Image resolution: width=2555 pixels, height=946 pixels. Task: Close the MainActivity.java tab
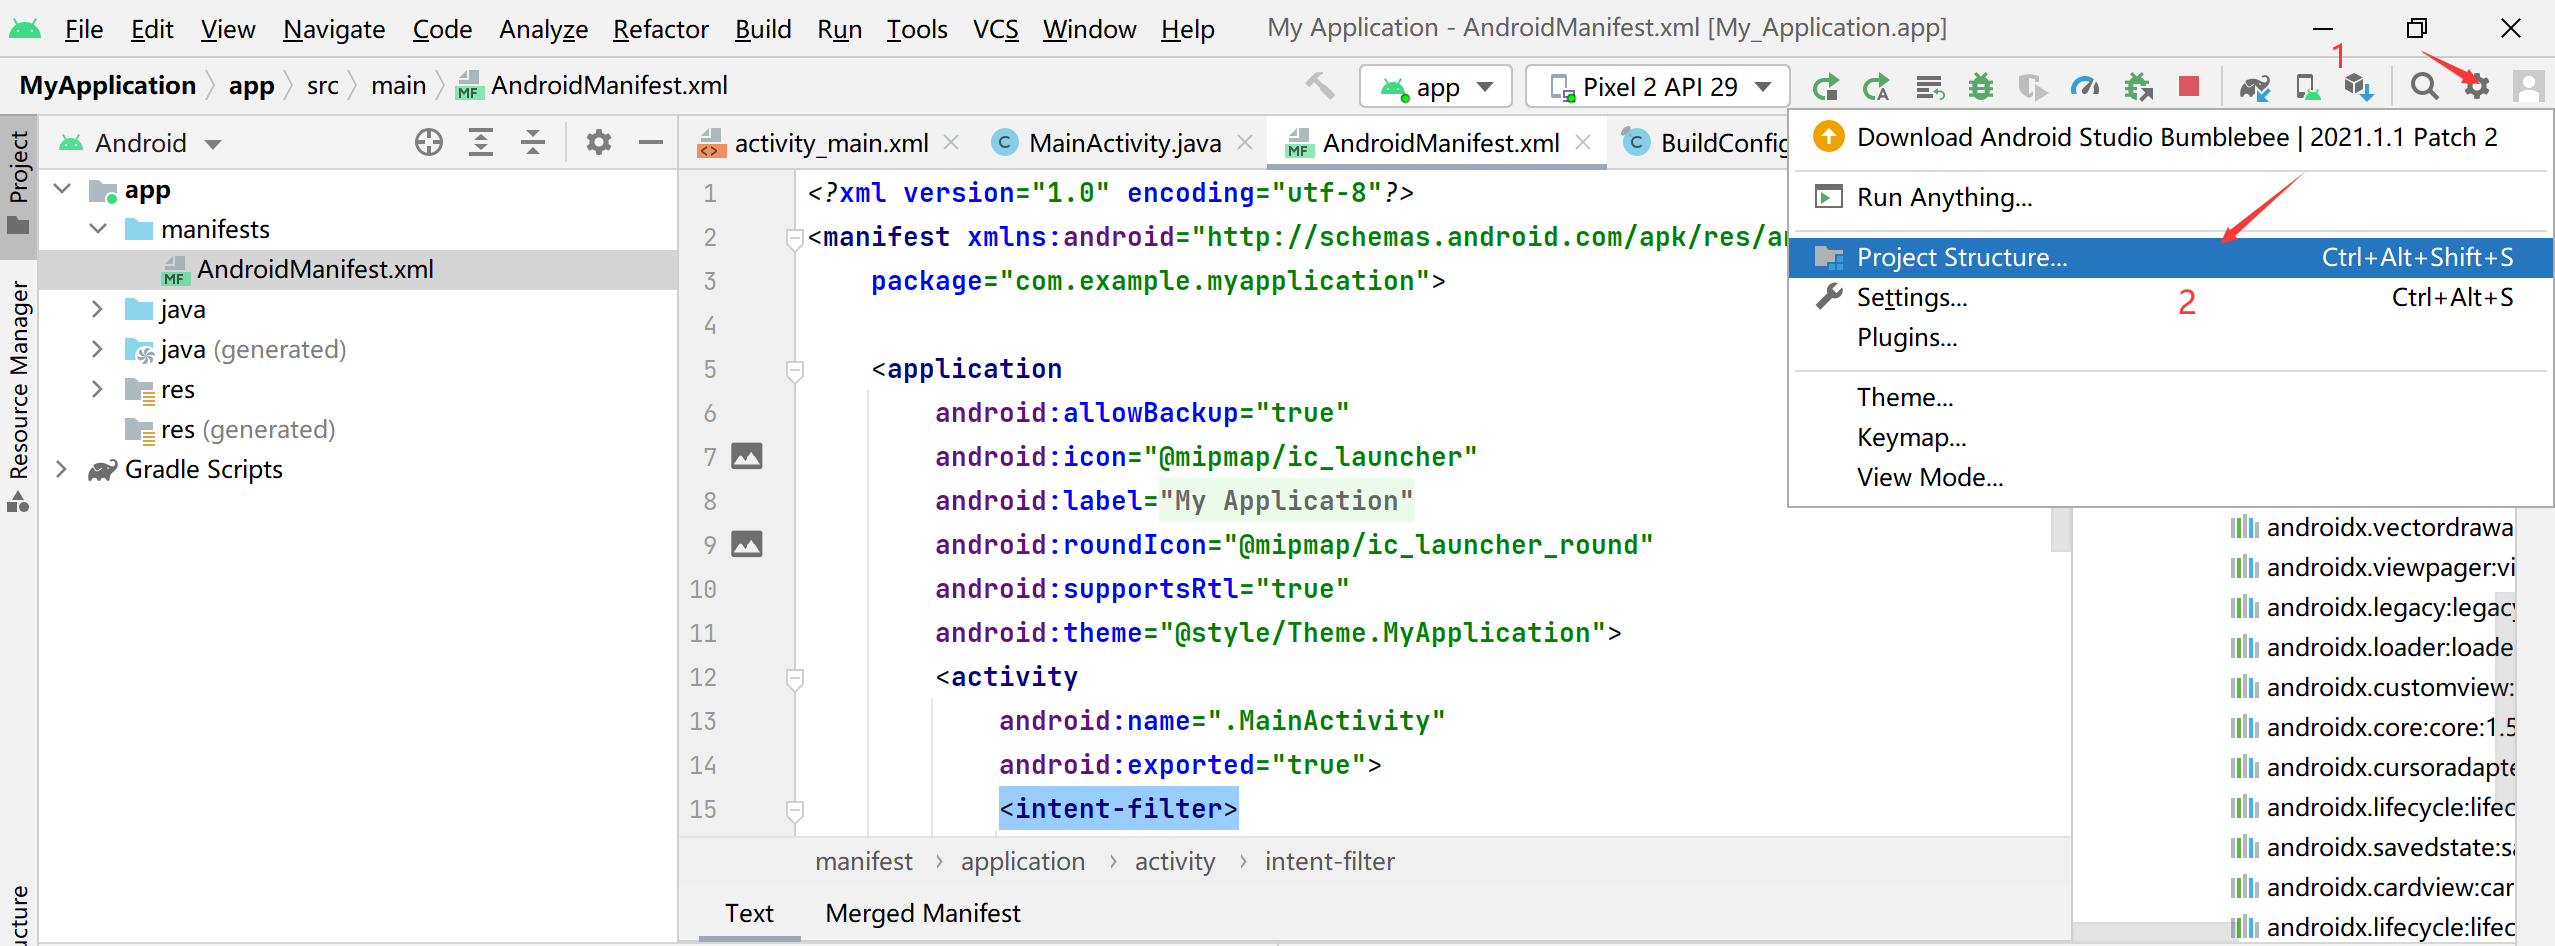1245,142
